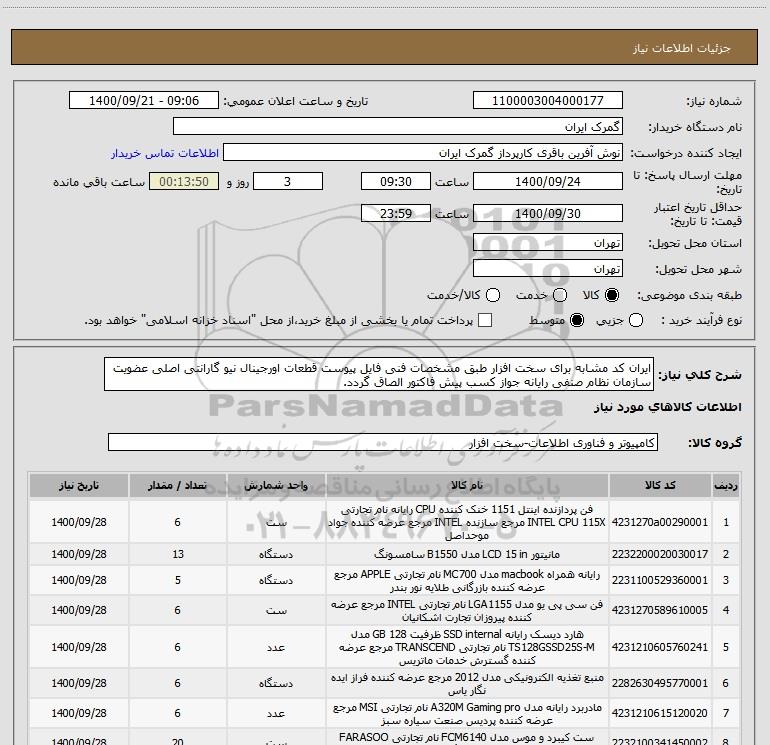Click the goods group field کامپیوتر و فناوری اطلاعات
The height and width of the screenshot is (745, 770).
[x=383, y=442]
